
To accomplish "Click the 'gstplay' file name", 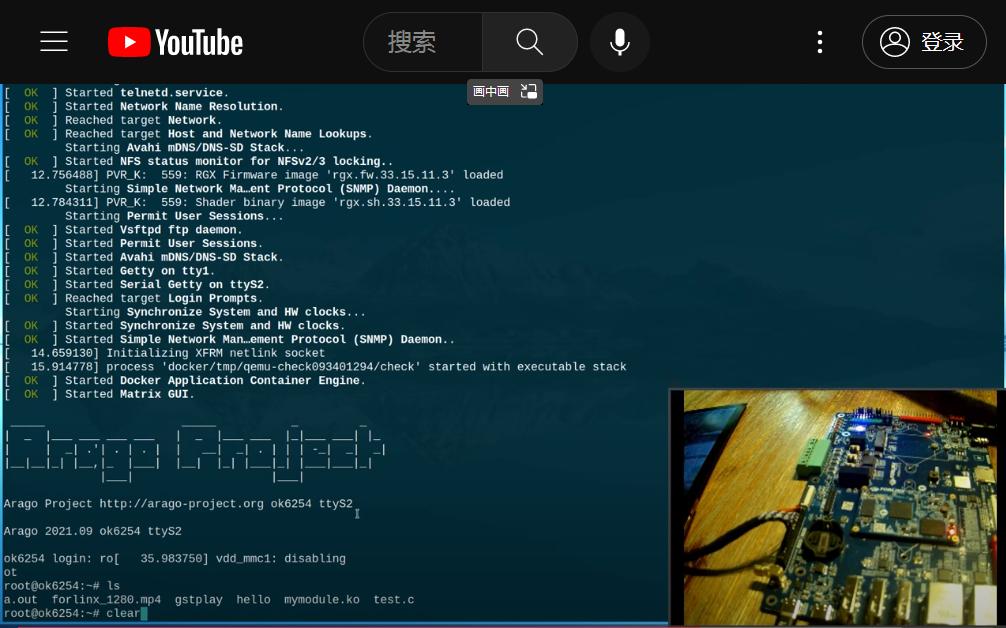I will pos(198,600).
